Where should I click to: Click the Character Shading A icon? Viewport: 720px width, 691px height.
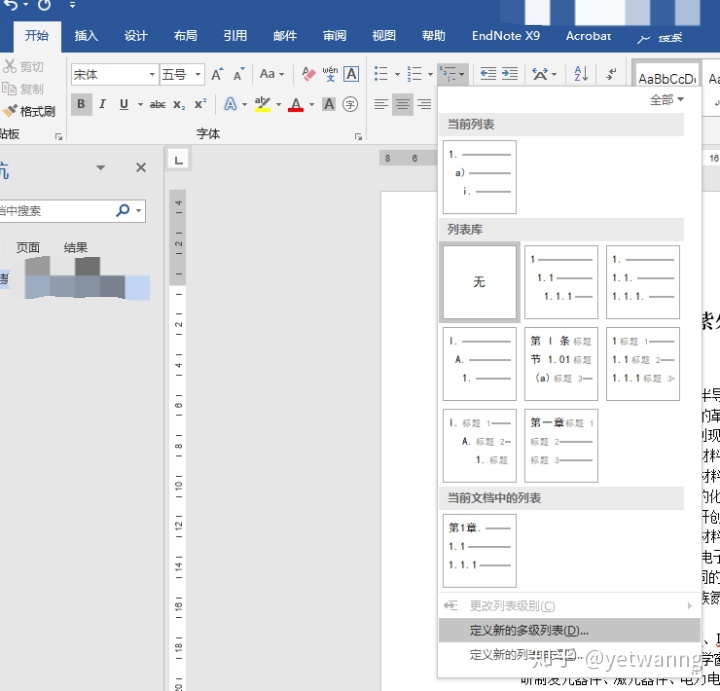tap(329, 104)
